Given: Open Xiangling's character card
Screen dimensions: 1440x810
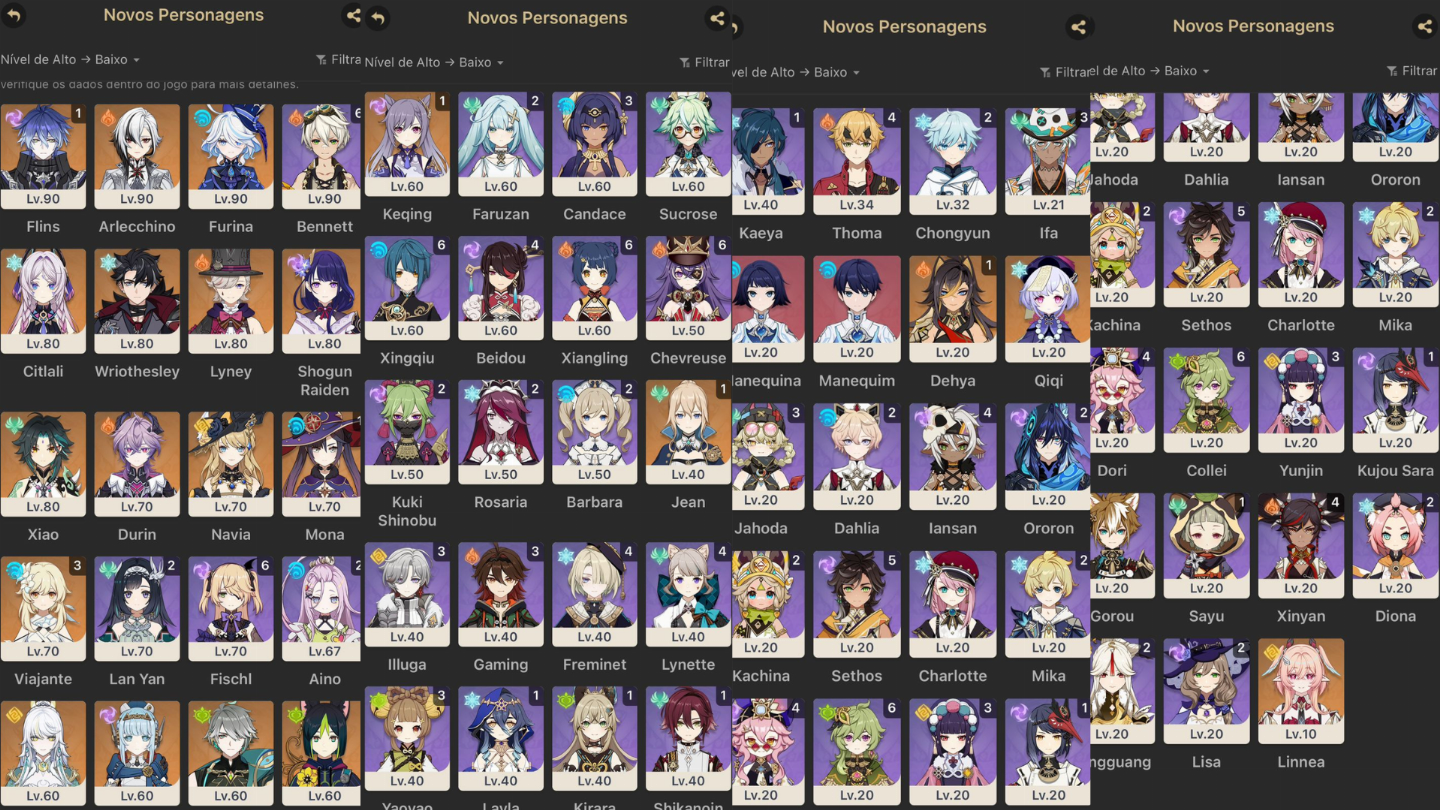Looking at the screenshot, I should [595, 288].
